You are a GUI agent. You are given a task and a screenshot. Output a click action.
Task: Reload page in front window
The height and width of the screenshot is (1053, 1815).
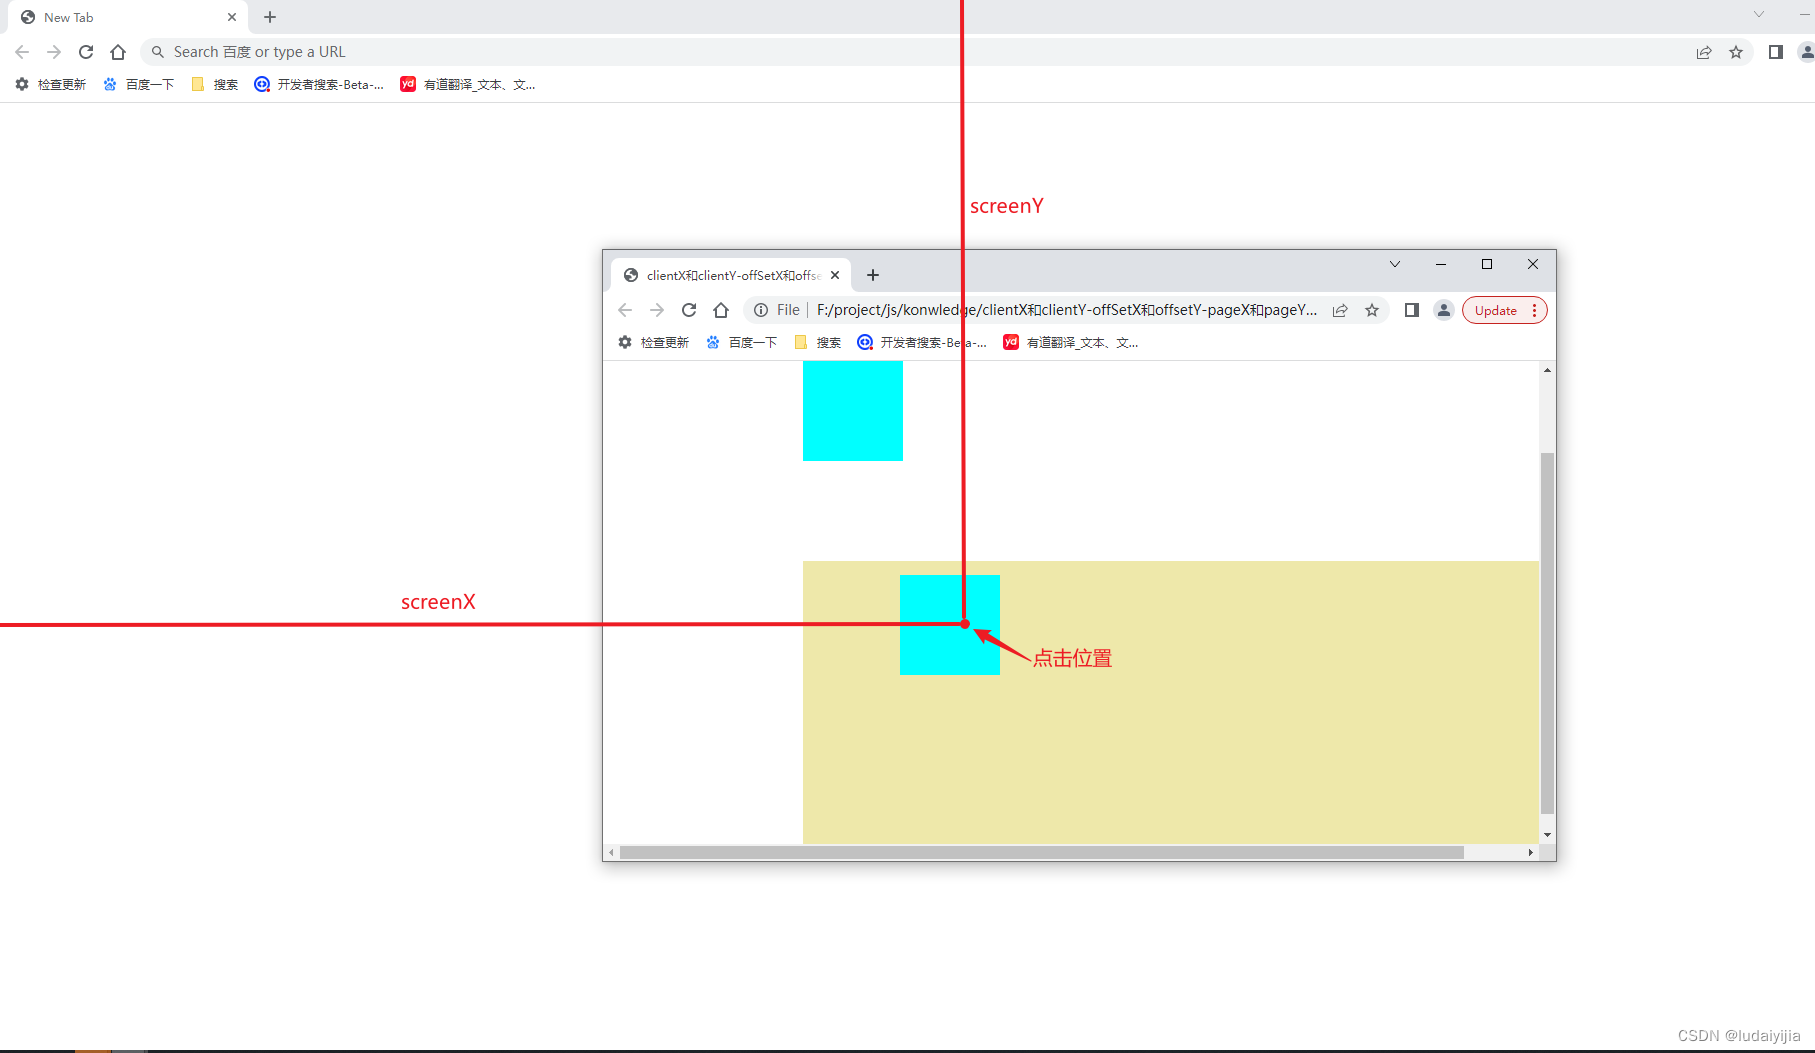click(x=689, y=310)
